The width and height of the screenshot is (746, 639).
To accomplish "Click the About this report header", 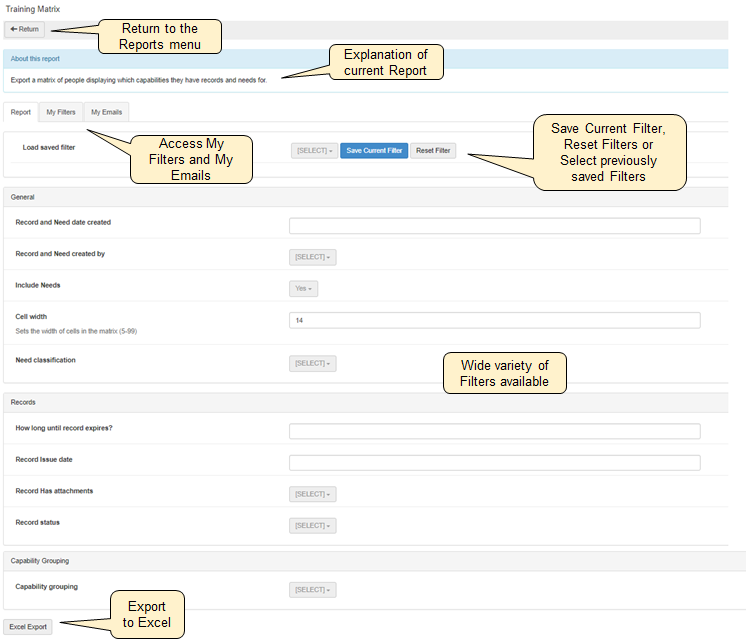I will [x=35, y=59].
